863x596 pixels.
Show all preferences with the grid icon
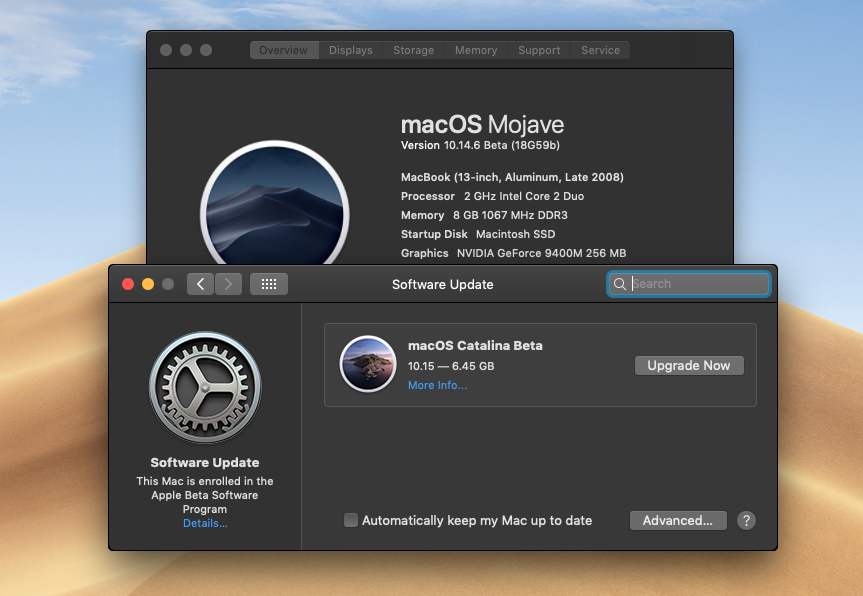[269, 284]
